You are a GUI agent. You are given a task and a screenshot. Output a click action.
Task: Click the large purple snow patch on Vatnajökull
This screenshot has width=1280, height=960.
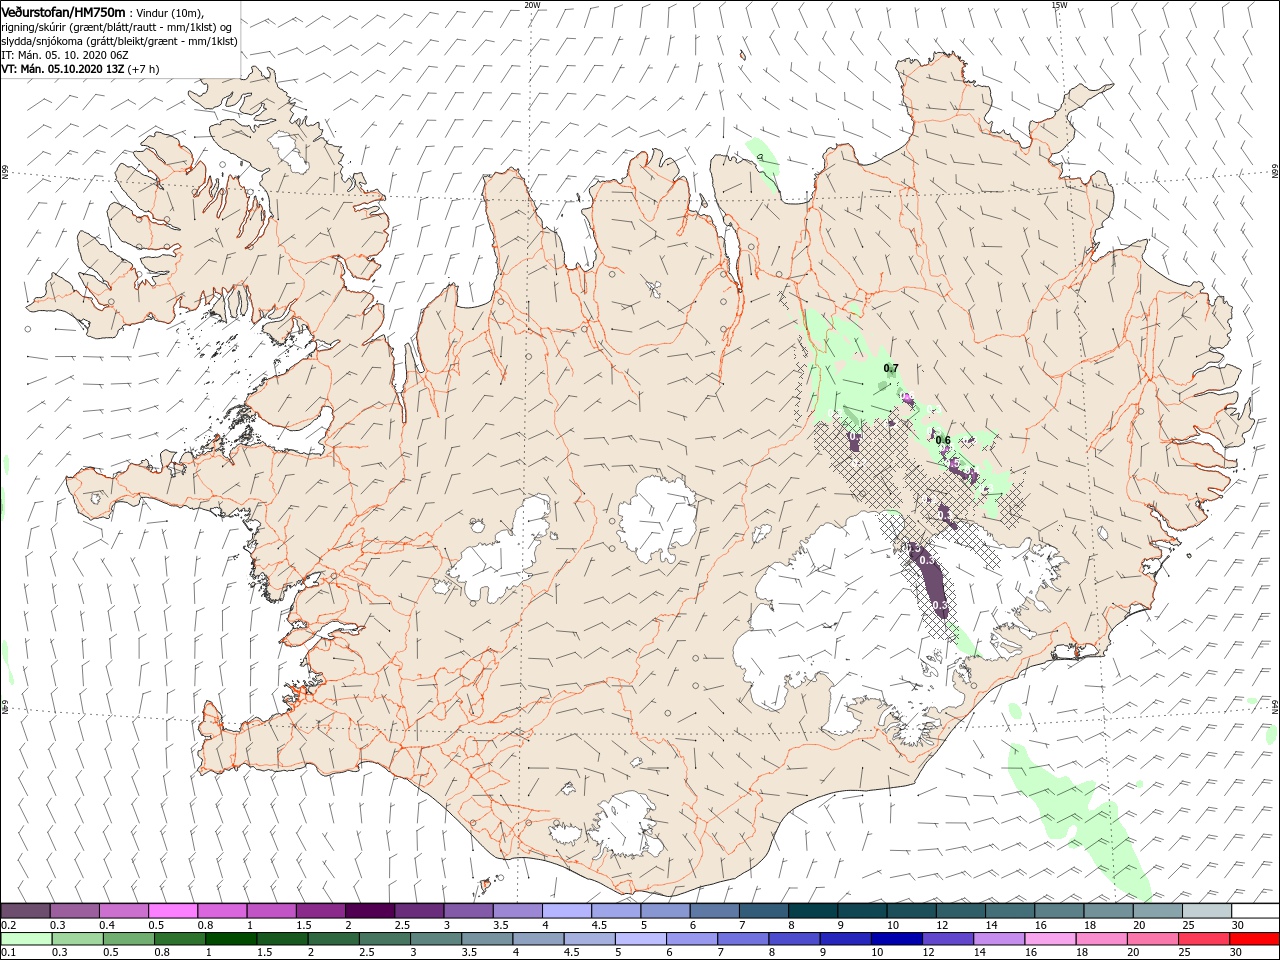coord(930,580)
